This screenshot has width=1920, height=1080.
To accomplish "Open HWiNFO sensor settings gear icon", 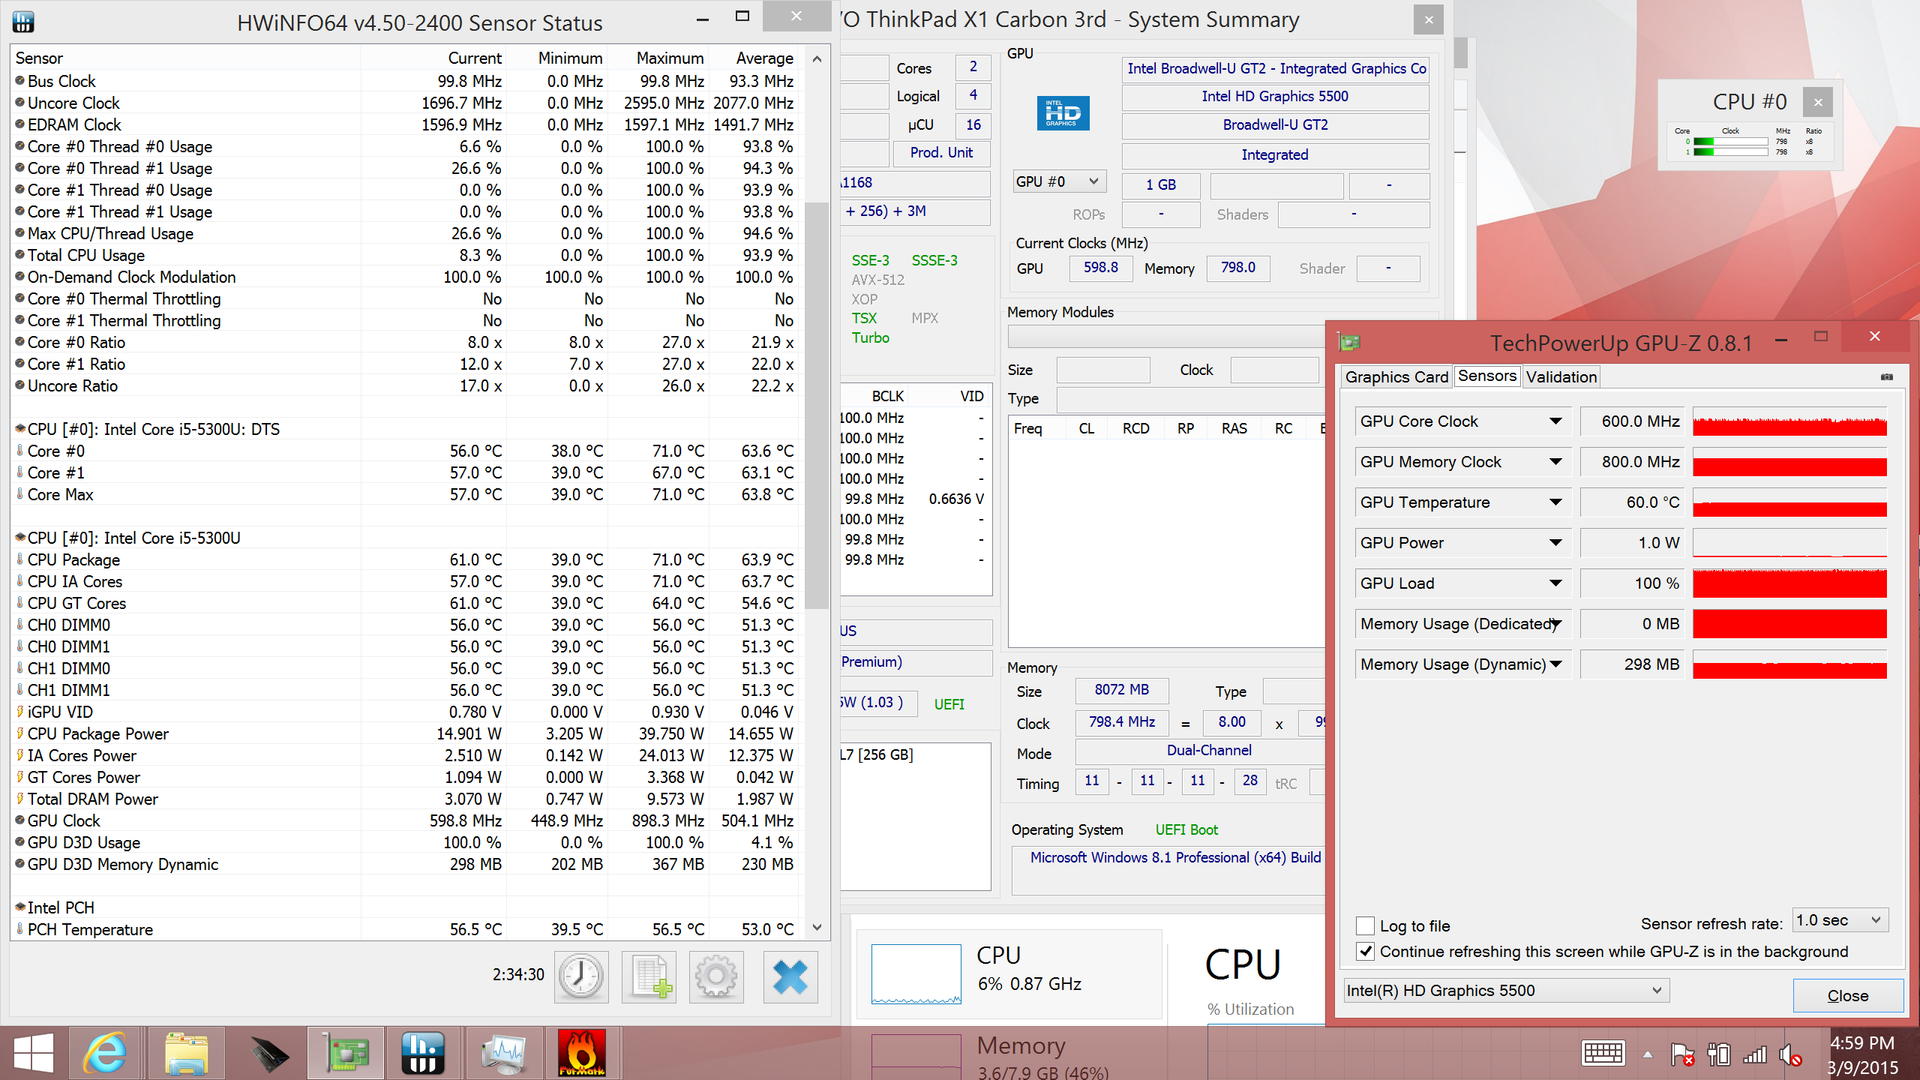I will (716, 976).
